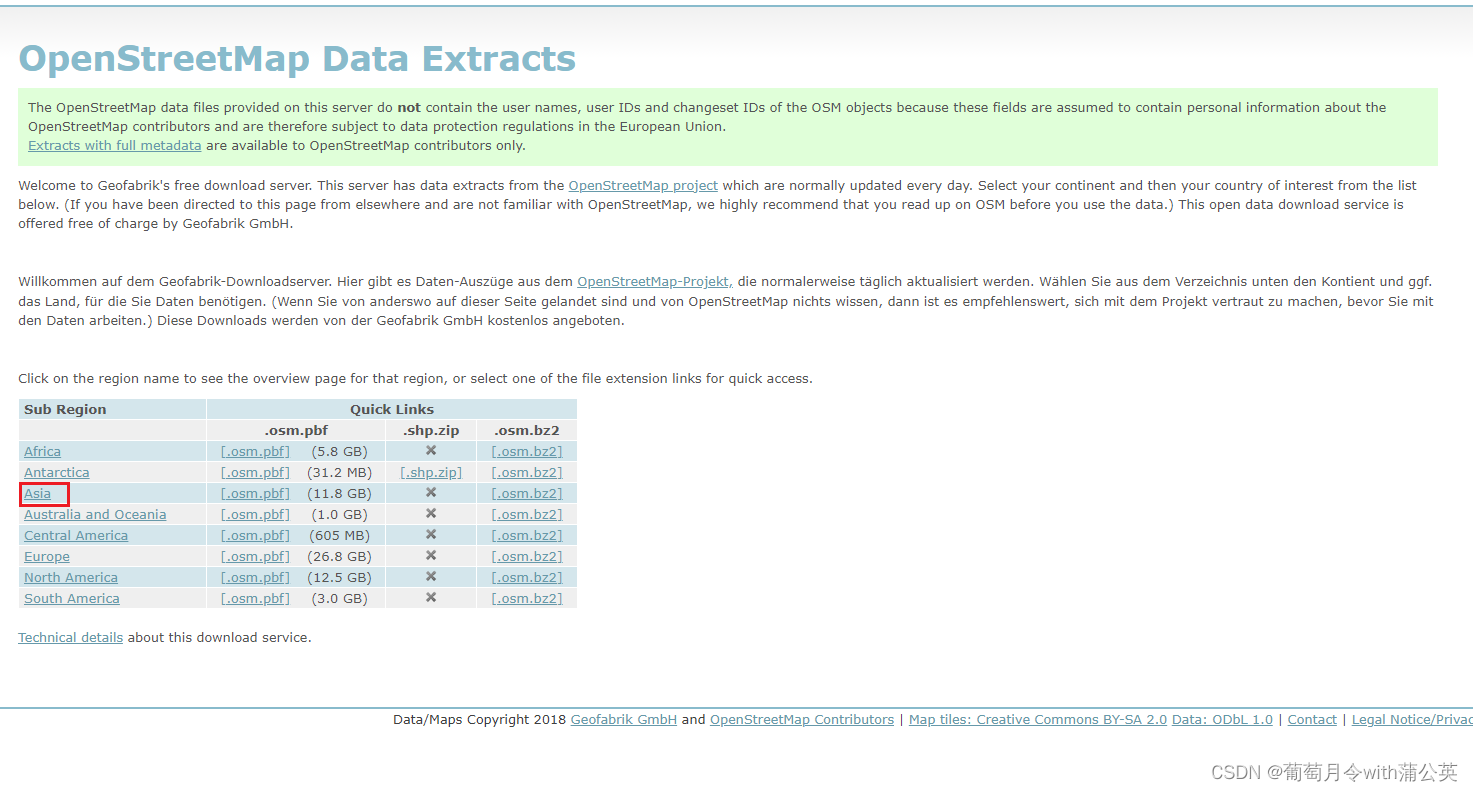The width and height of the screenshot is (1473, 792).
Task: Open Map tiles Creative Commons BY-SA 2.0
Action: (x=1038, y=720)
